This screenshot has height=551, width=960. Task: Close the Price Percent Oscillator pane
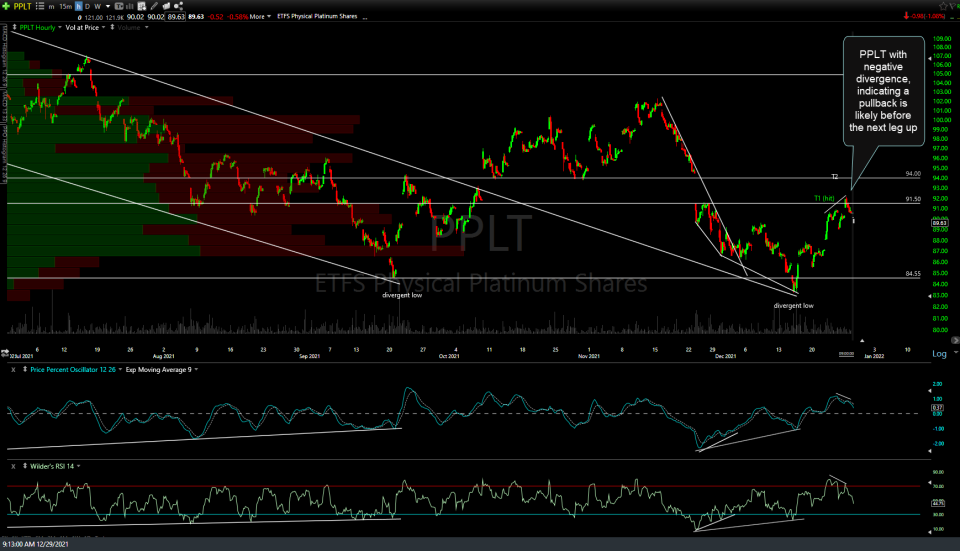click(x=13, y=370)
